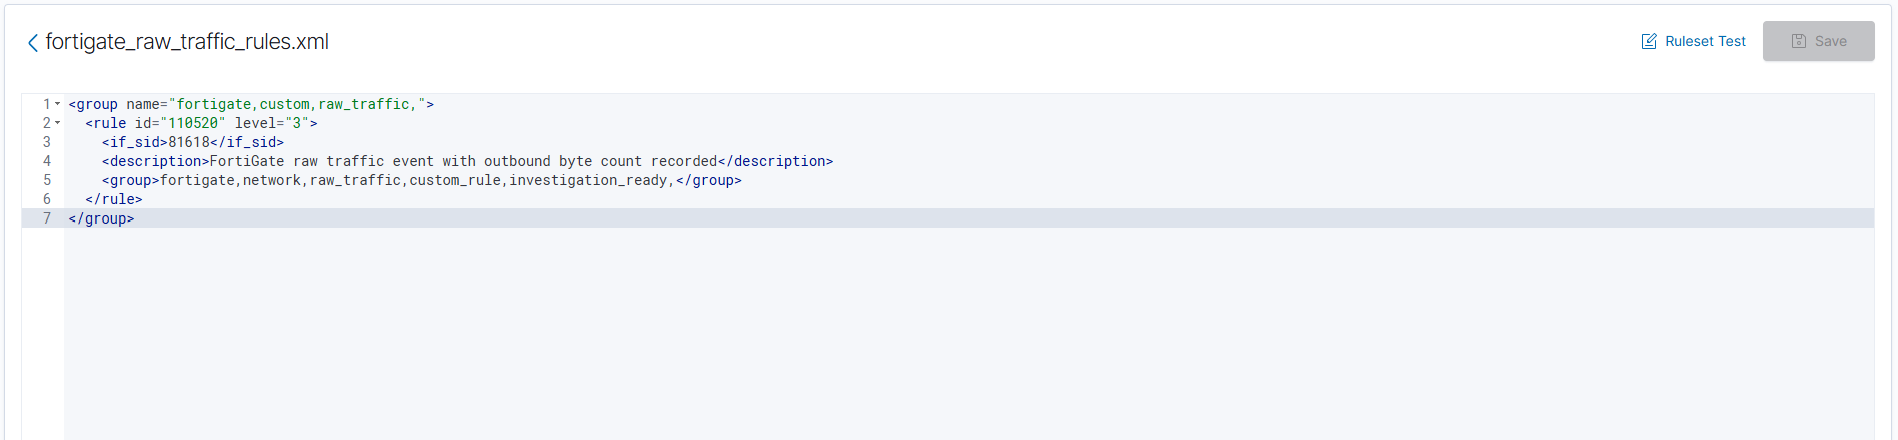
Task: Collapse the rule fold arrow on line 2
Action: [58, 123]
